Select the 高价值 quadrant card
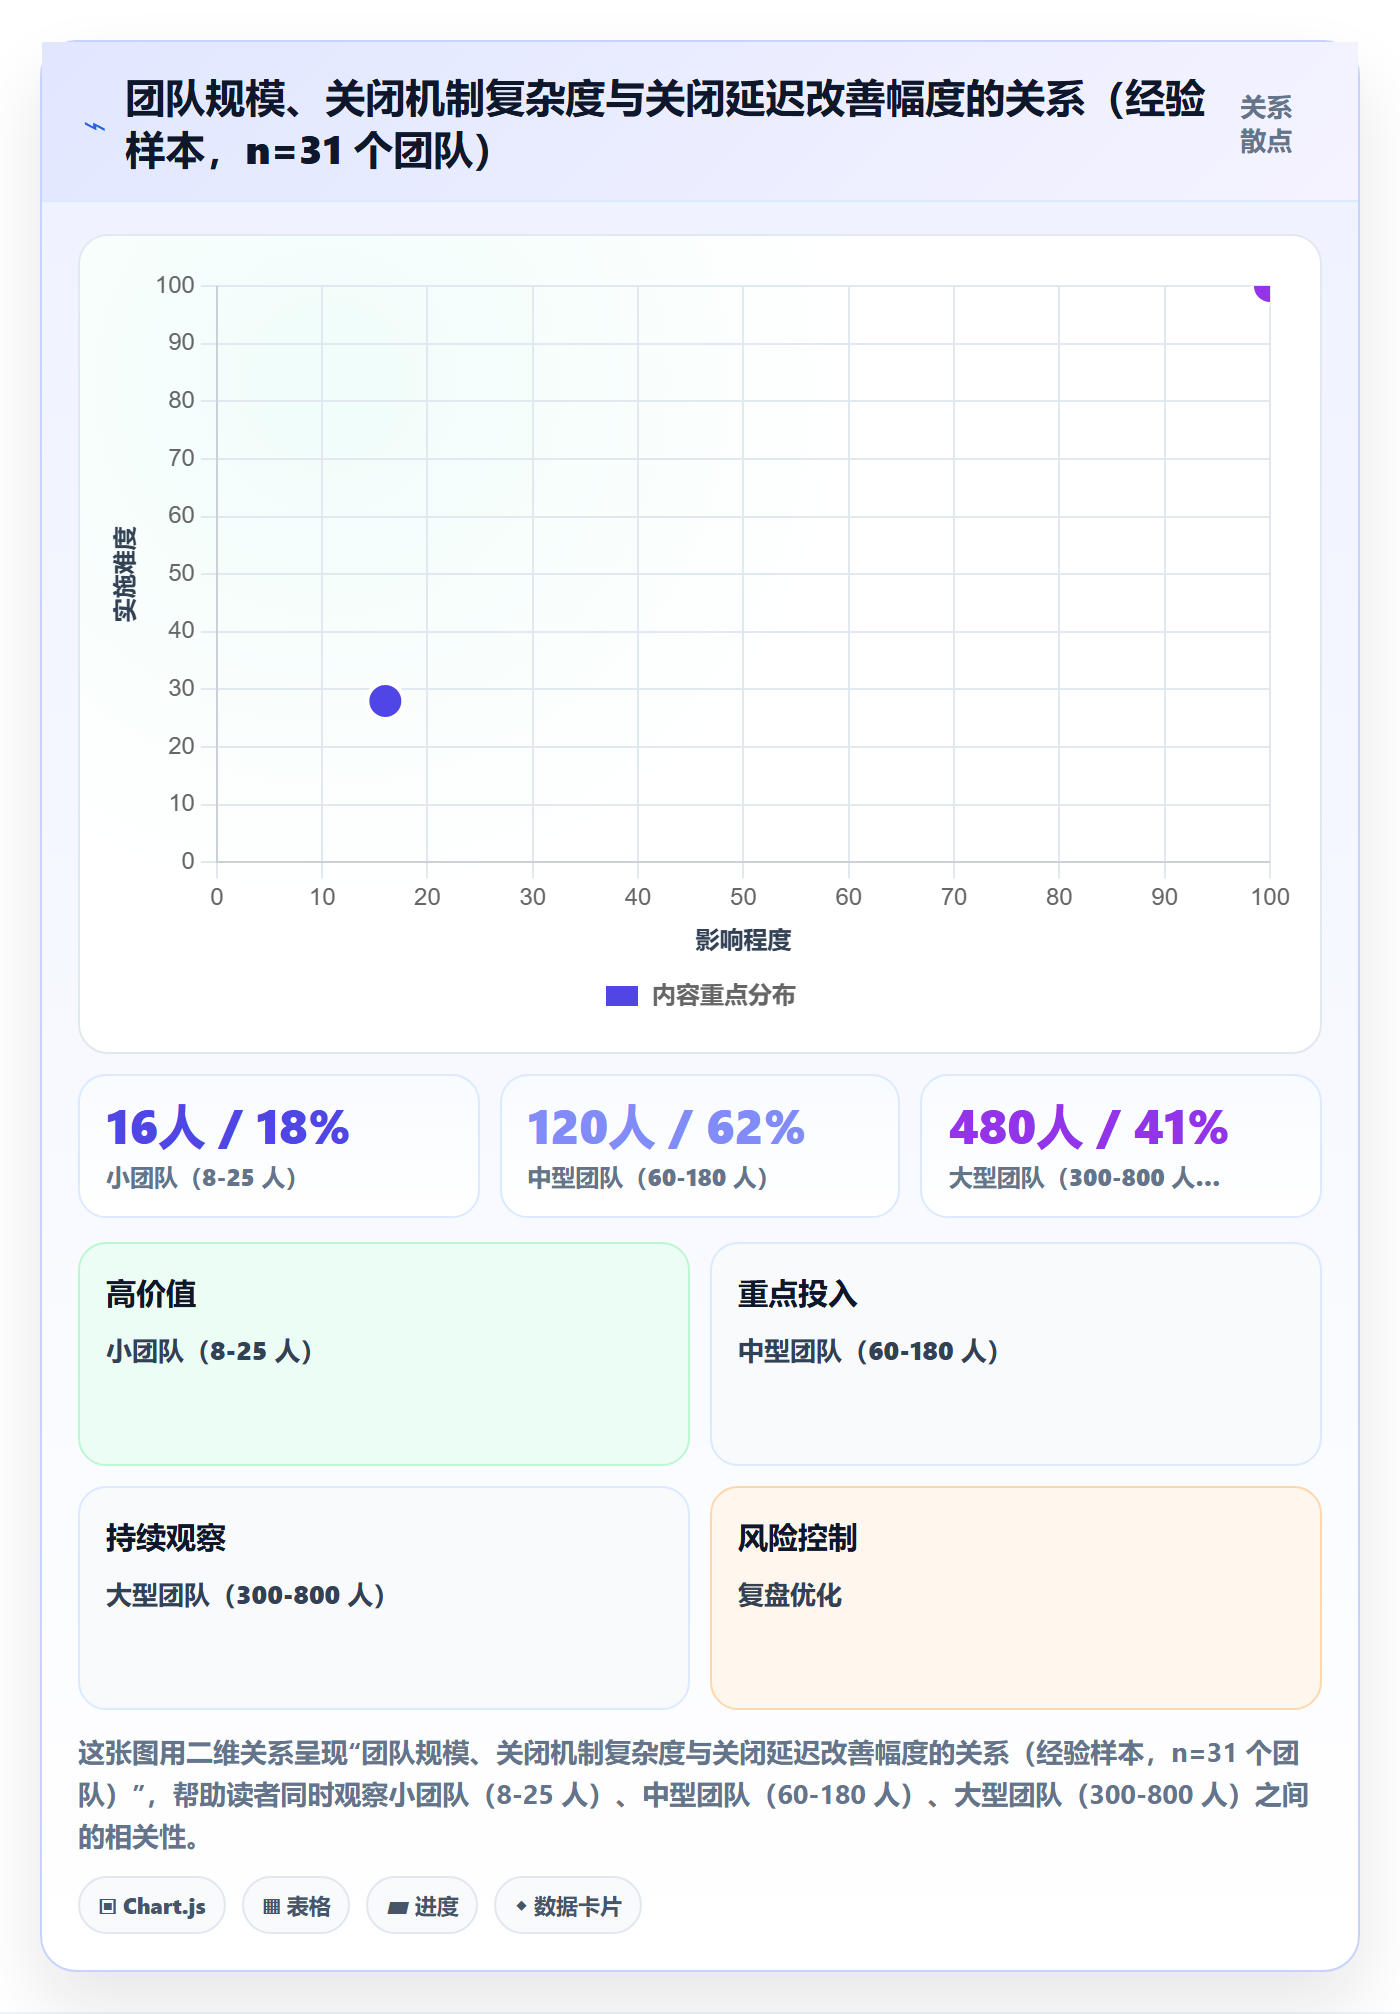The image size is (1400, 2014). (384, 1354)
